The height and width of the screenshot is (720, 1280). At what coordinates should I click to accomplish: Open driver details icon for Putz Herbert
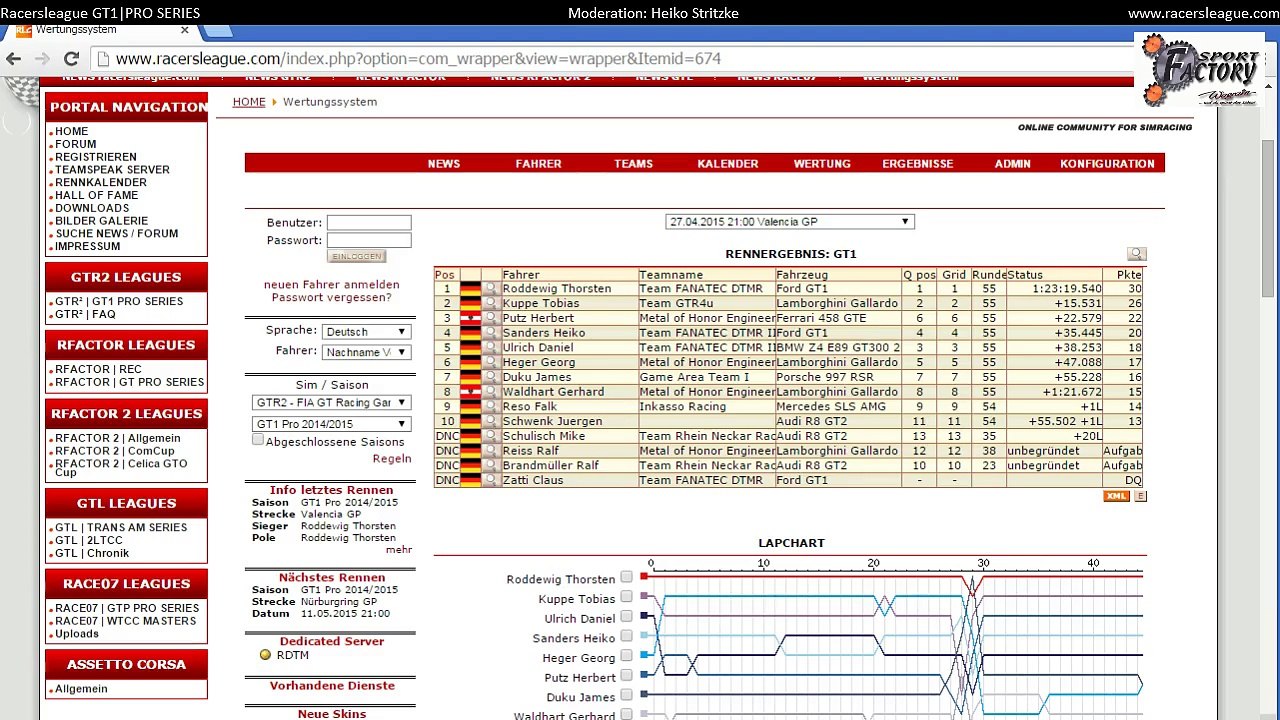tap(490, 318)
